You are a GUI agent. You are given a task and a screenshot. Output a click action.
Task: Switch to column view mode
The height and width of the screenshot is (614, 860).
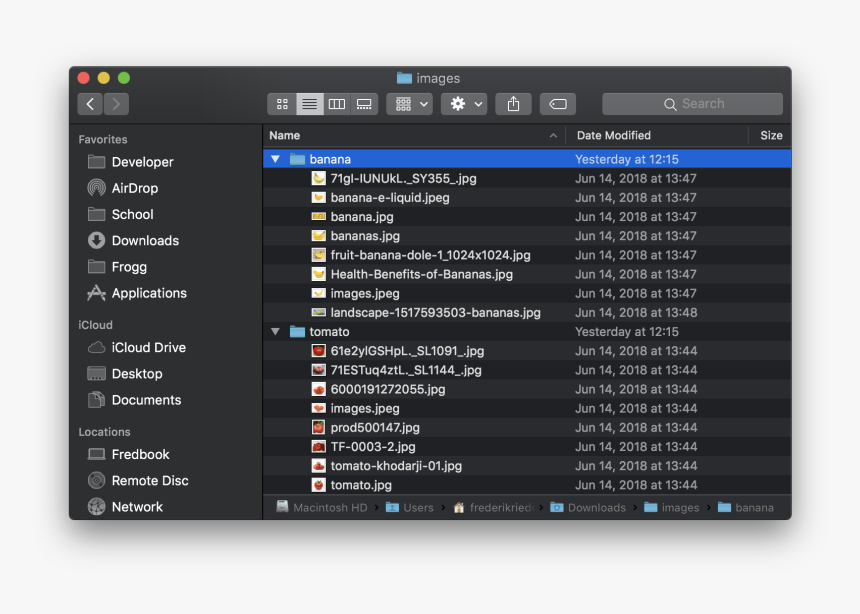[x=337, y=104]
